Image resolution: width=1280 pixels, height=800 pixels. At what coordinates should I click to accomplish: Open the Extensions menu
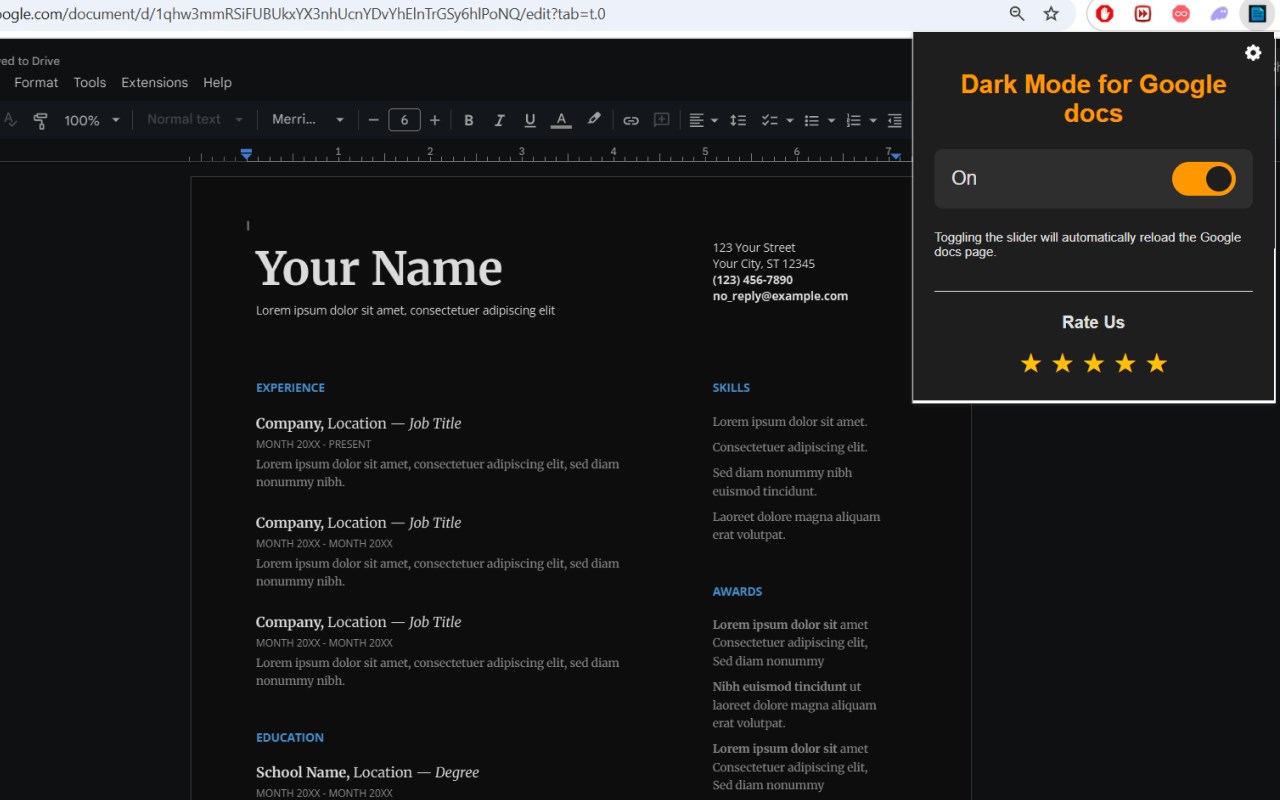click(x=155, y=83)
